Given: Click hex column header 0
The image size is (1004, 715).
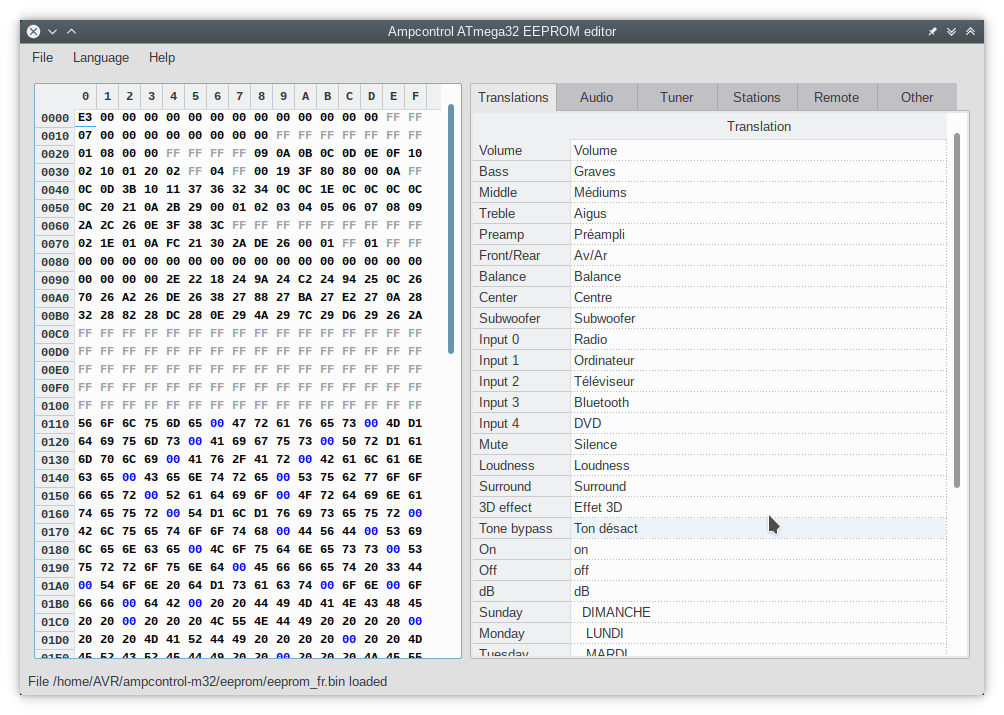Looking at the screenshot, I should tap(85, 96).
